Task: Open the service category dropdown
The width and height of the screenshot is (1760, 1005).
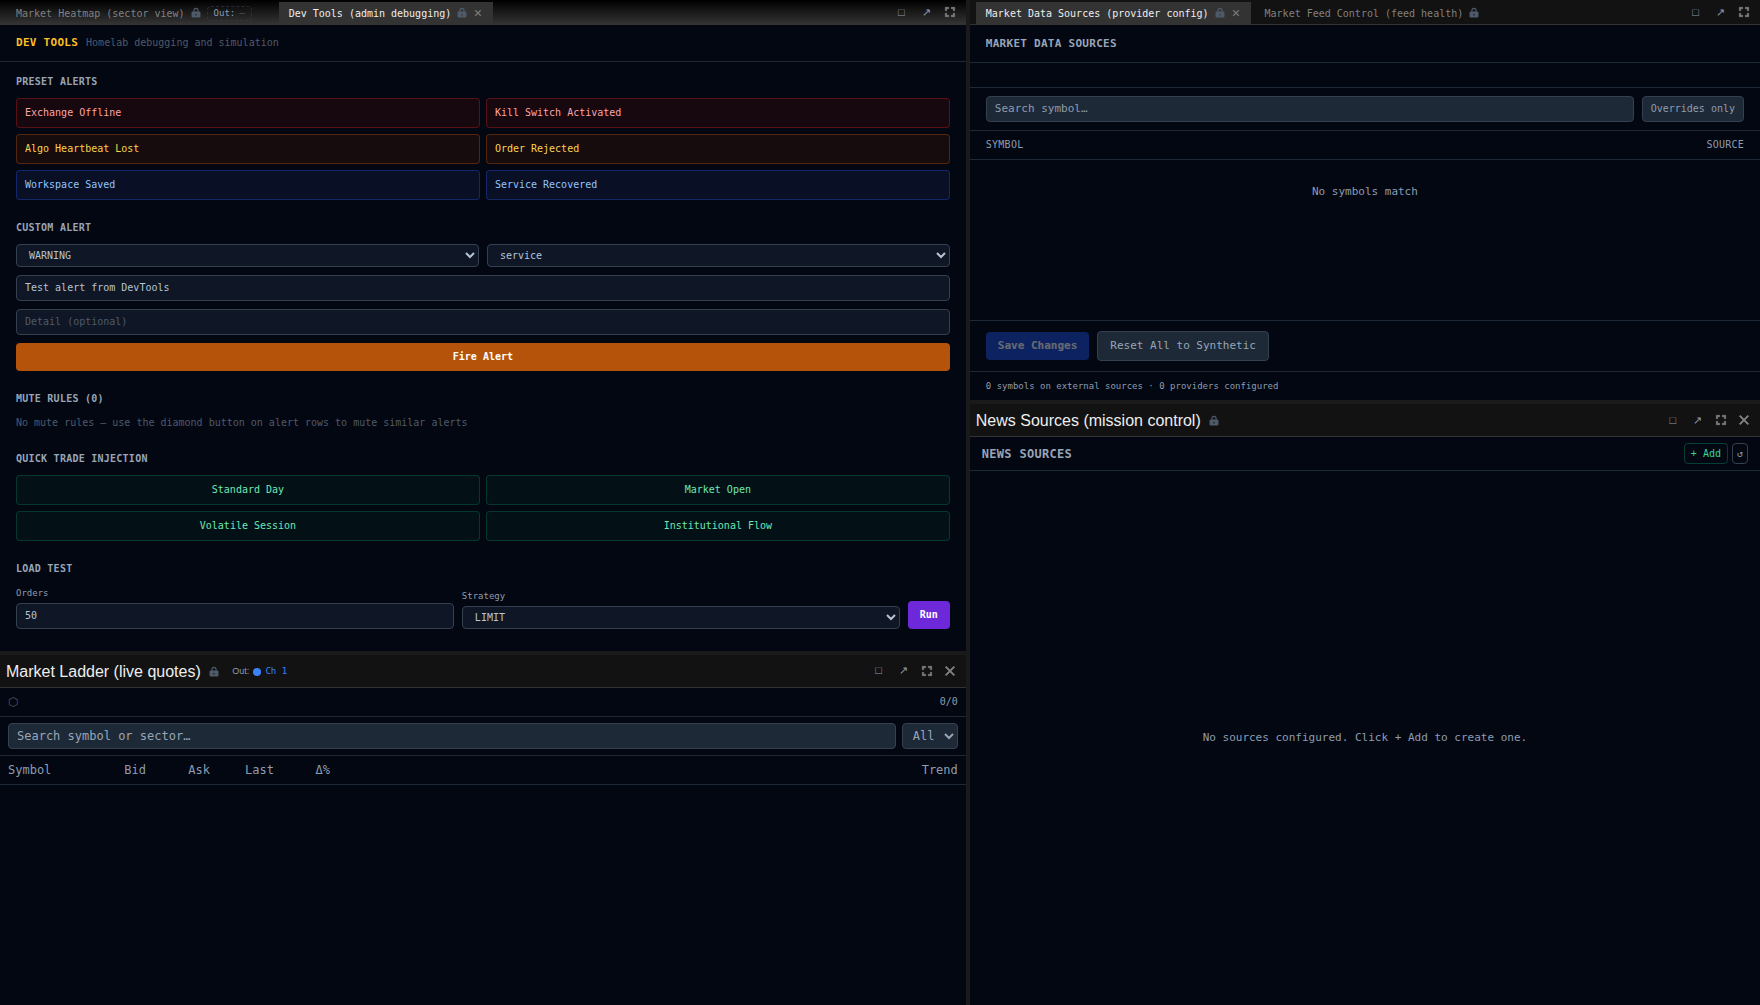Action: [x=718, y=256]
